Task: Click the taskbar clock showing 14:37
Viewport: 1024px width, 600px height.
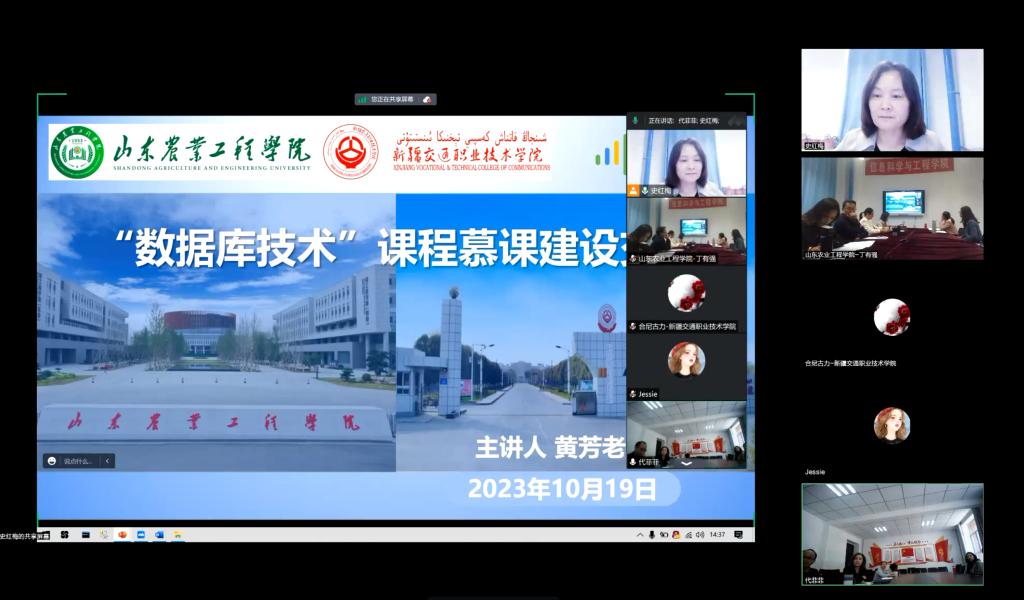Action: coord(717,535)
